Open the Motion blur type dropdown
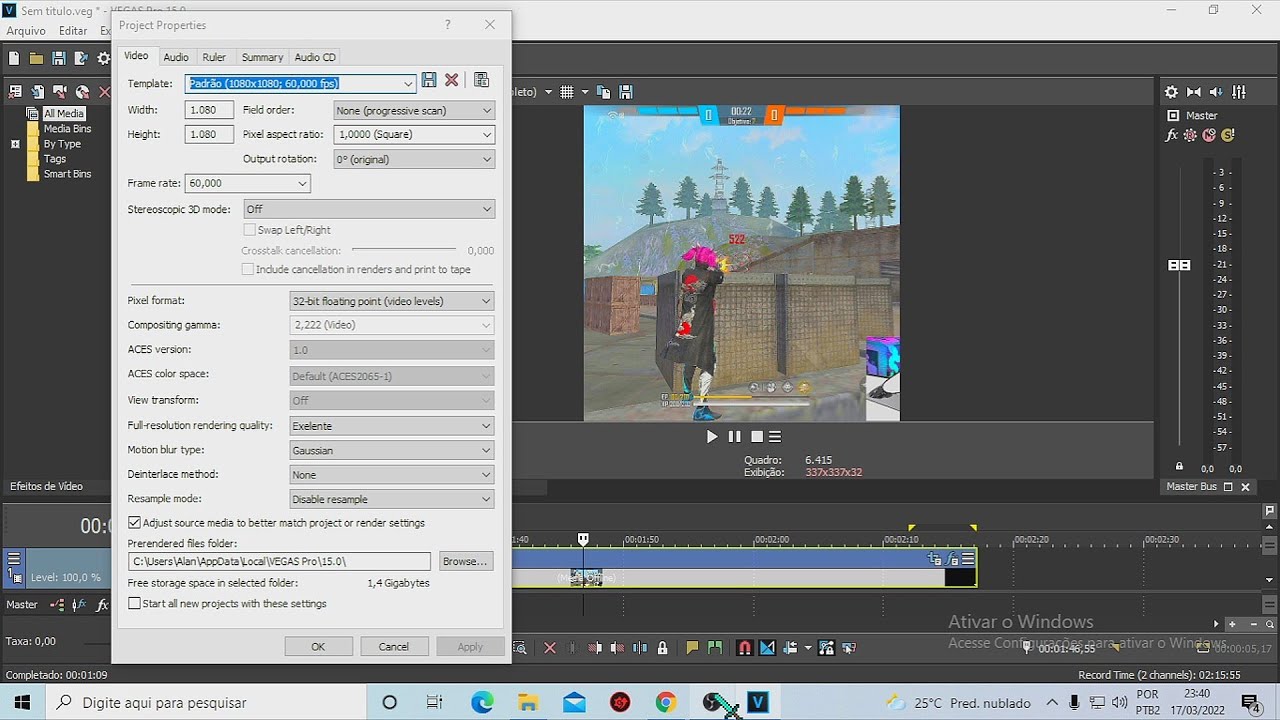 pyautogui.click(x=392, y=451)
